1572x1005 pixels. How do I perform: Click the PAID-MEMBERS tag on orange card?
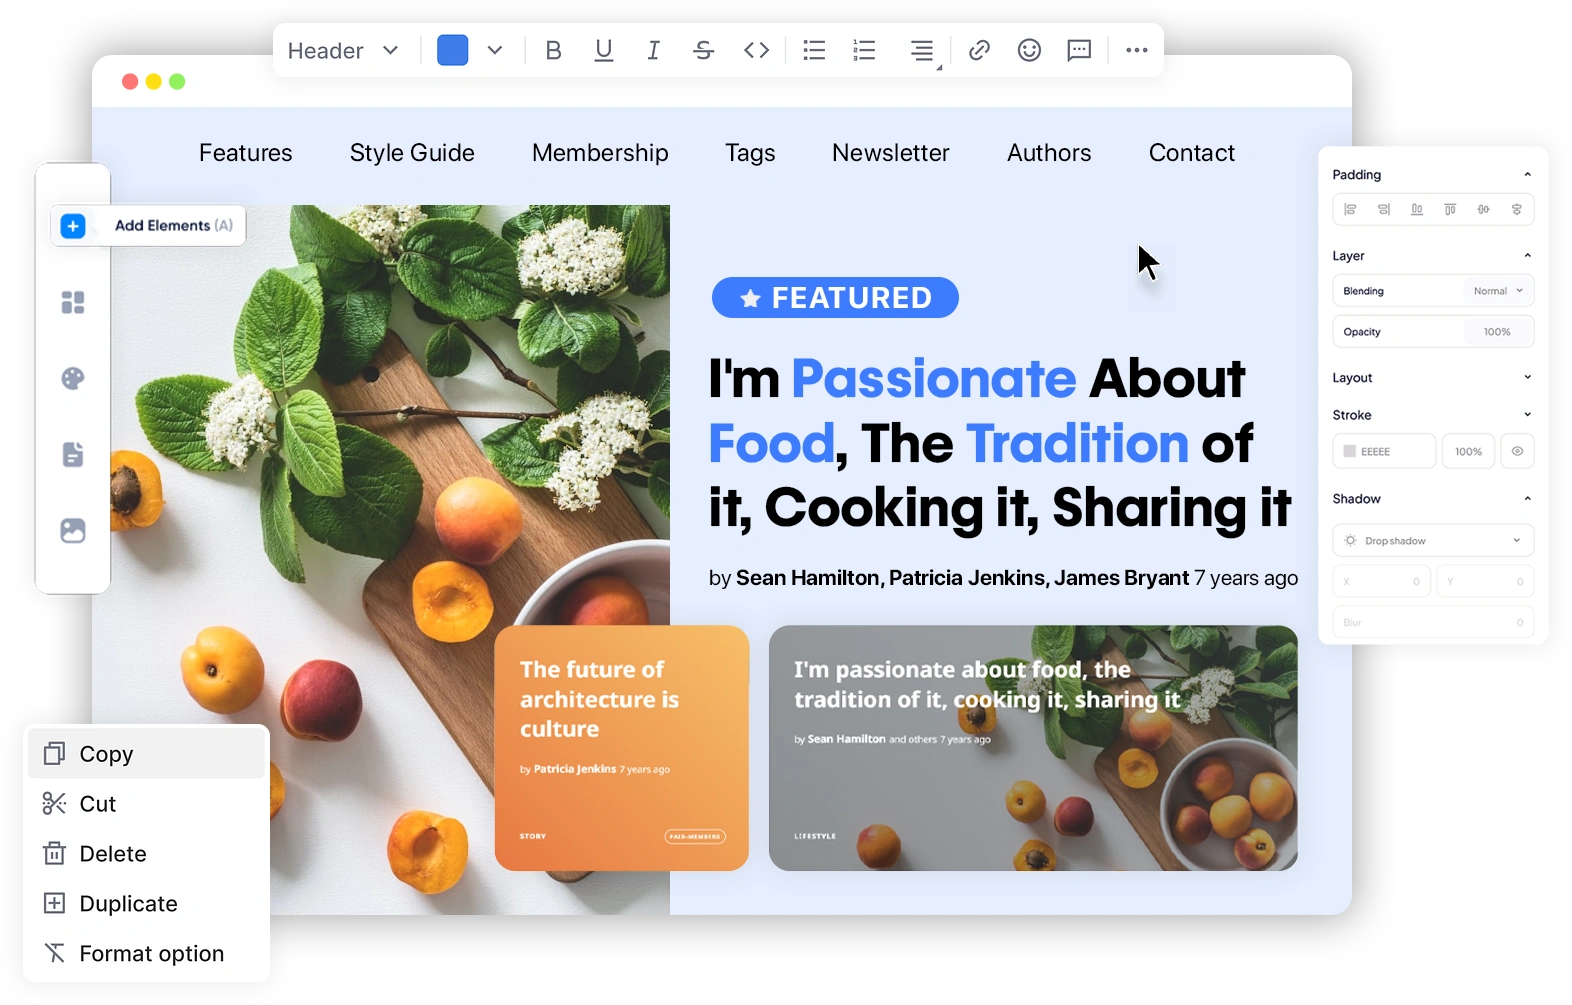(695, 836)
